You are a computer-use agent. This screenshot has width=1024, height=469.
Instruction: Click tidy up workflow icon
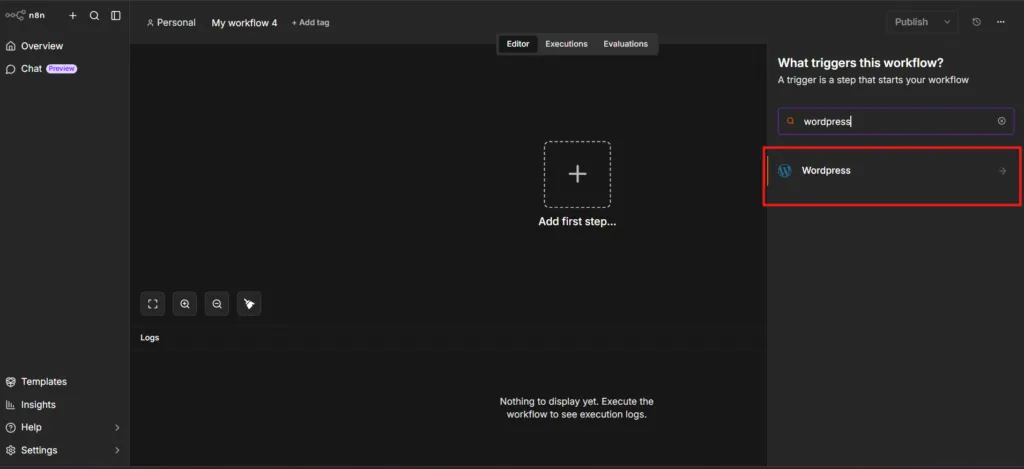point(249,304)
